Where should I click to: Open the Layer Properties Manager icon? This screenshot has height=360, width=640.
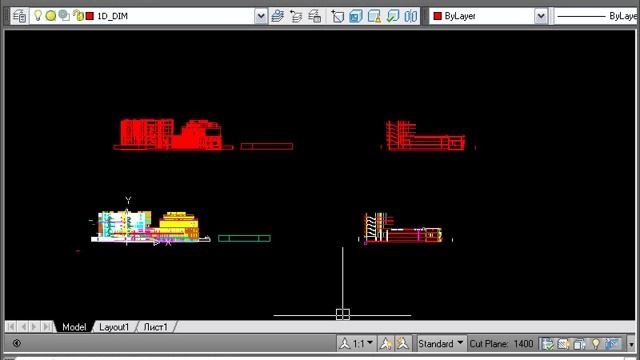coord(19,16)
